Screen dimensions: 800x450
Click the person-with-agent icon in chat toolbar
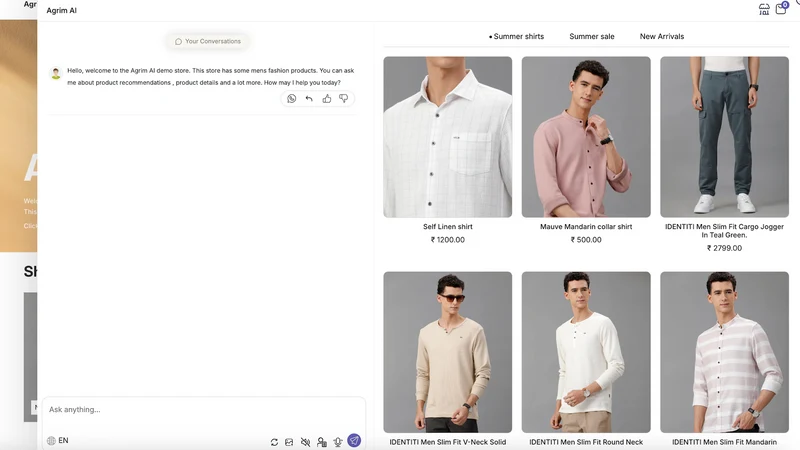pos(321,442)
